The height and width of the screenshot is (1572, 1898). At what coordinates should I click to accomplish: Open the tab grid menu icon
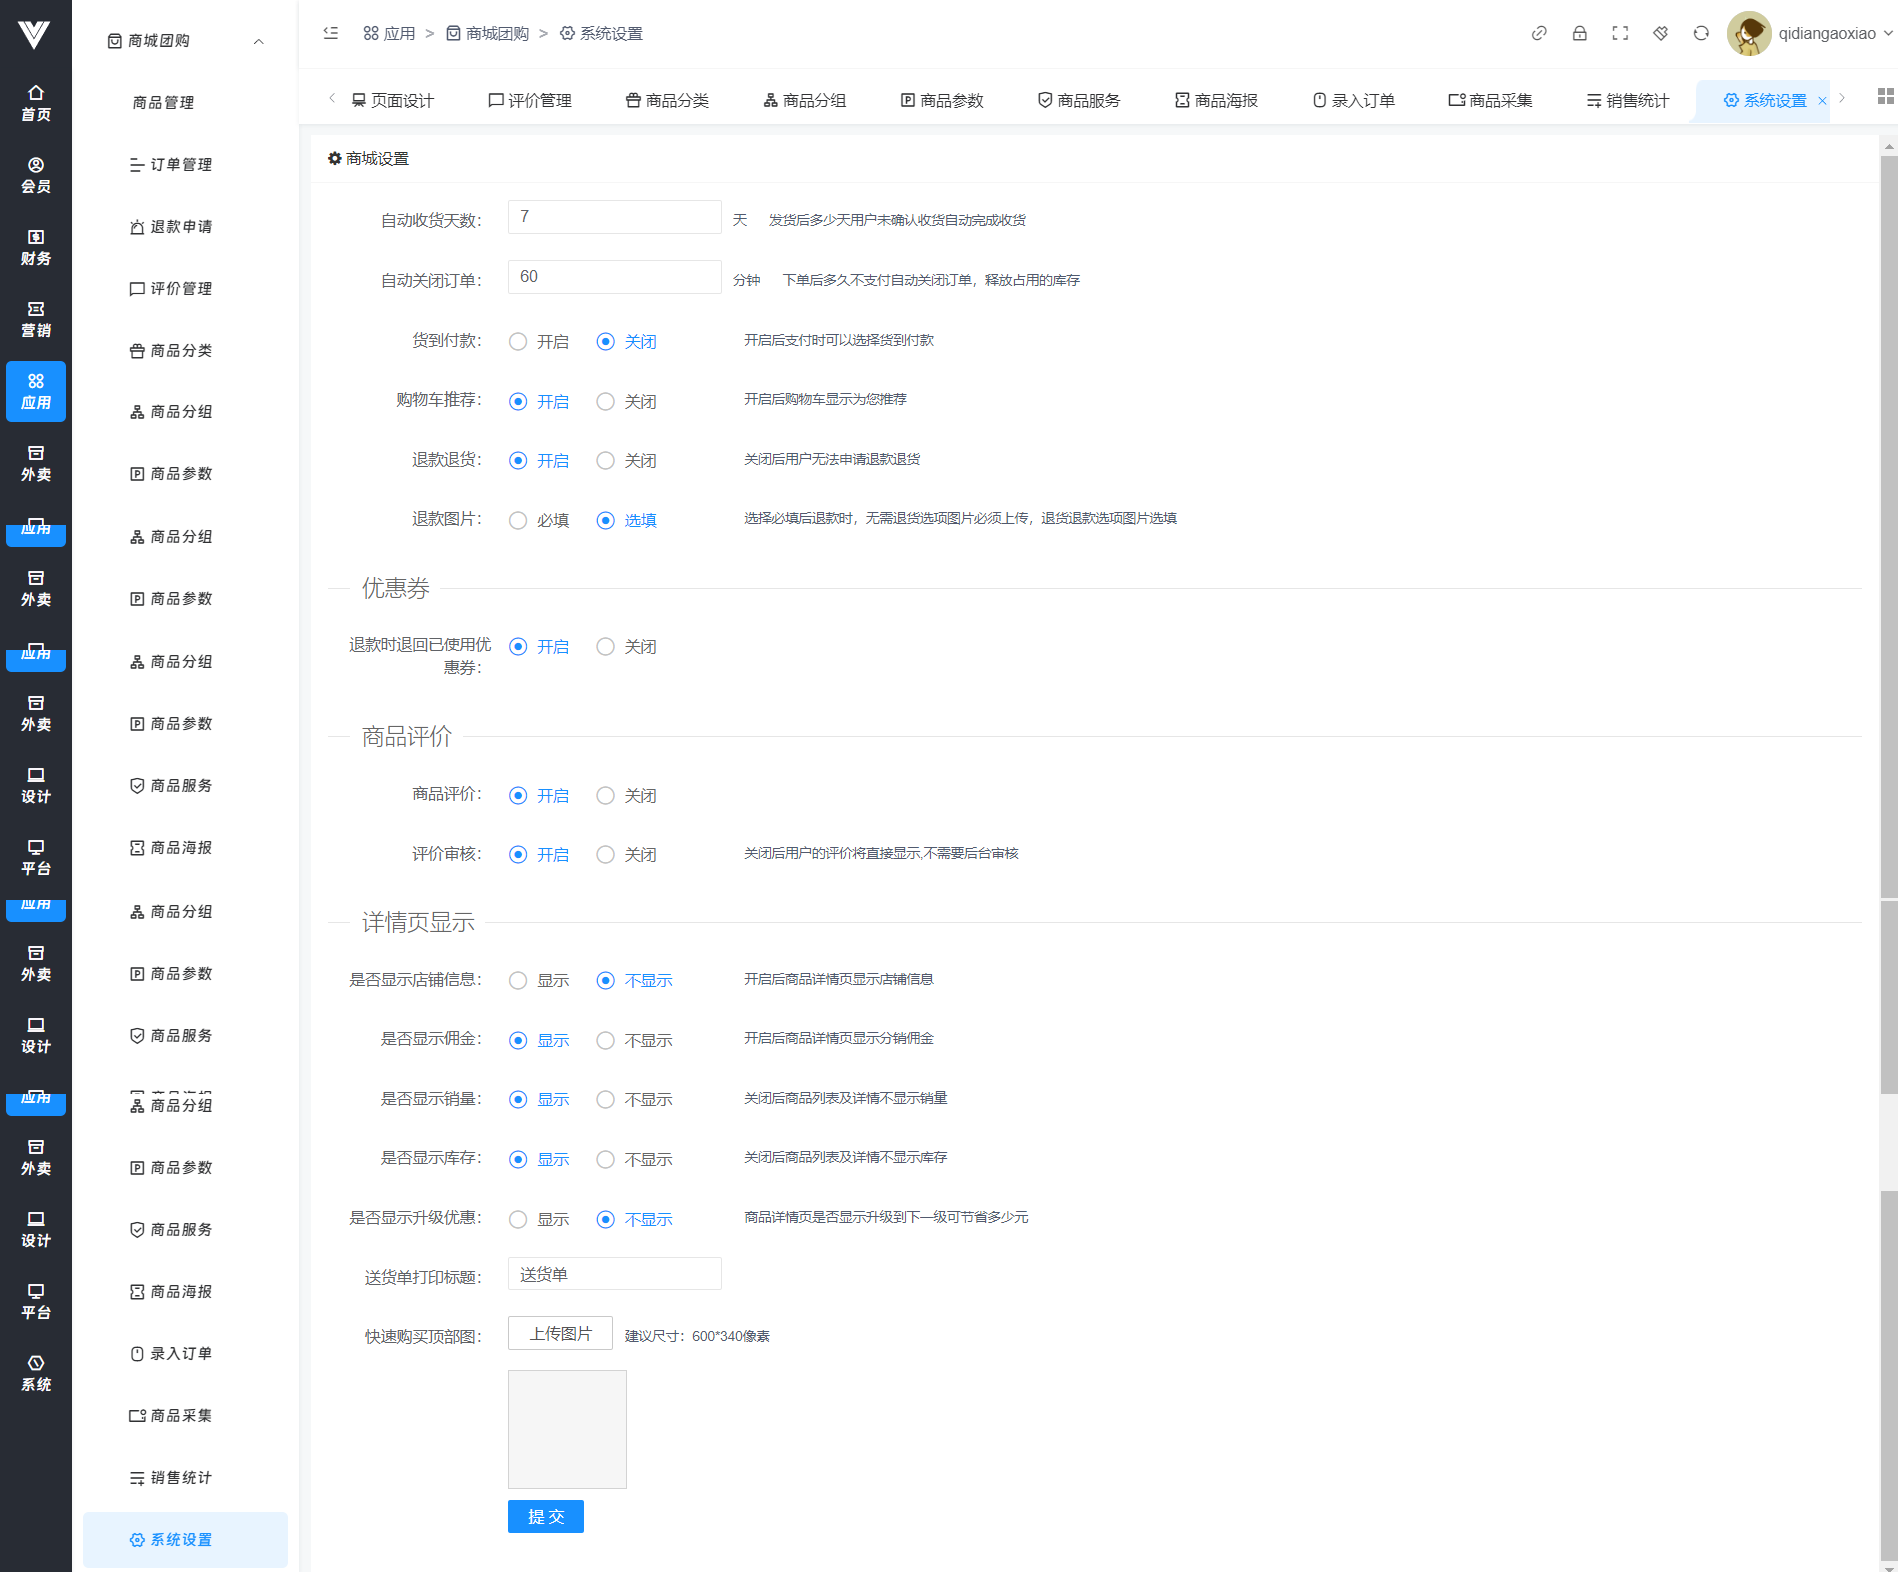tap(1885, 97)
